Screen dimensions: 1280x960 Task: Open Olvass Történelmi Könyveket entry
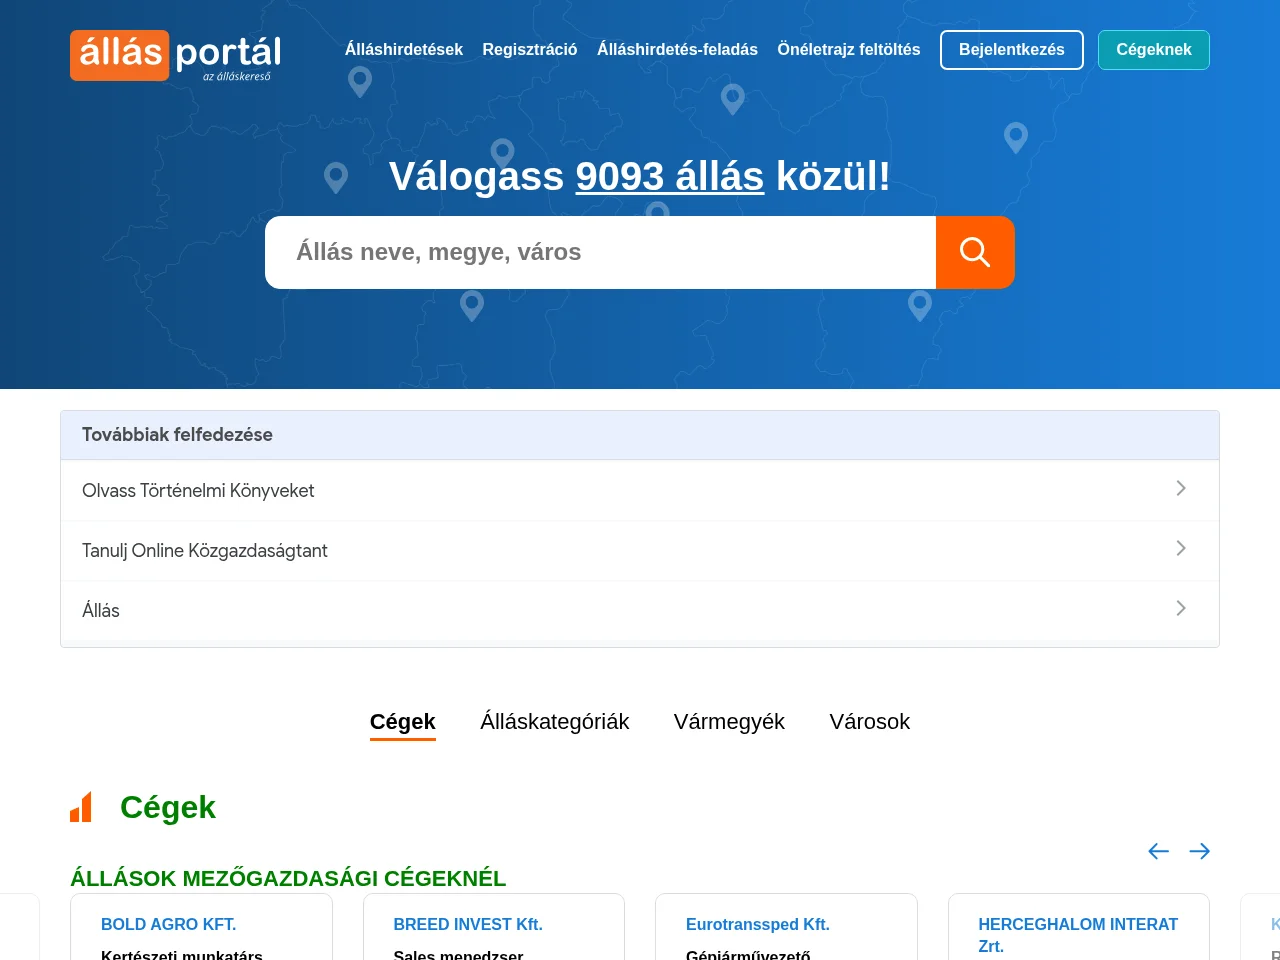(640, 490)
